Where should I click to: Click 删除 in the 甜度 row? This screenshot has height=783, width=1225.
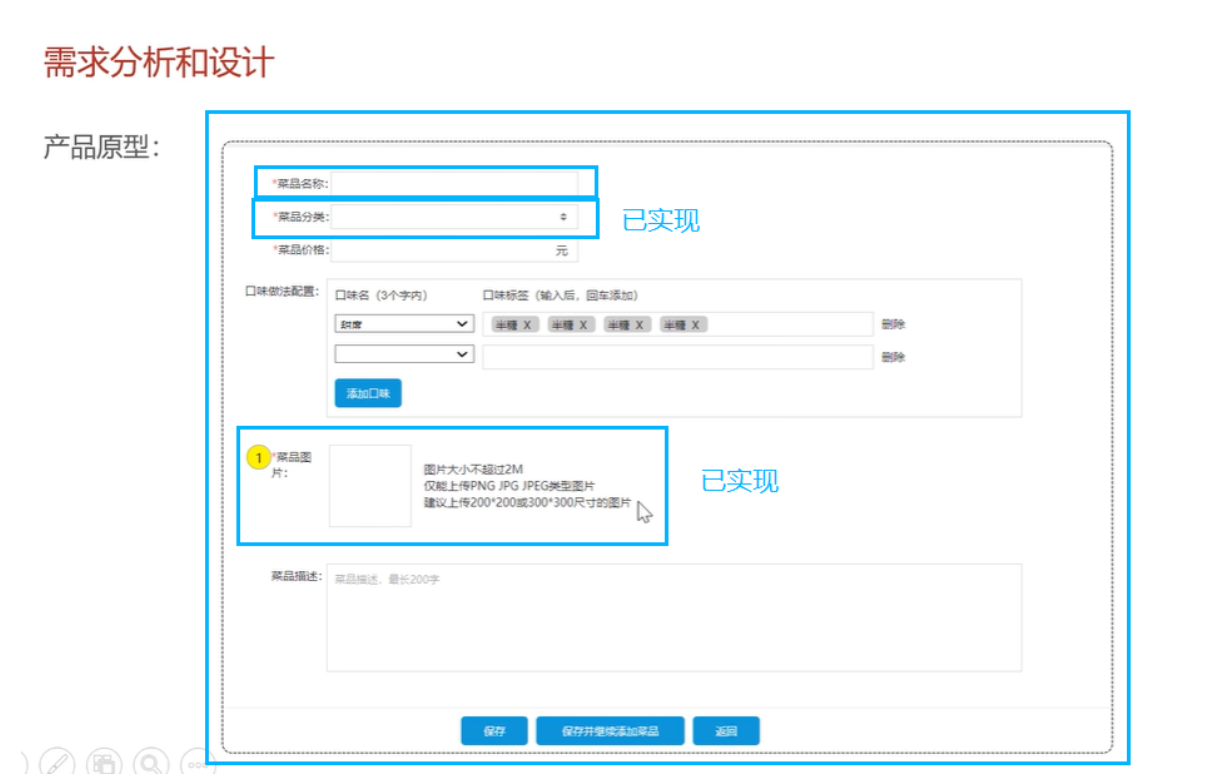click(x=893, y=324)
